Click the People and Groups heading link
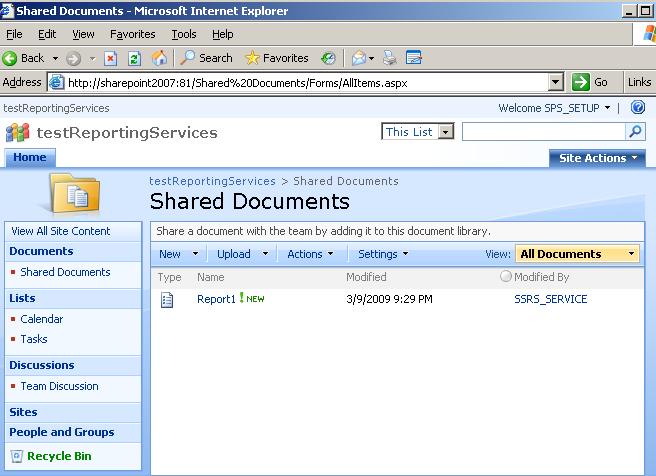This screenshot has height=476, width=656. point(62,432)
